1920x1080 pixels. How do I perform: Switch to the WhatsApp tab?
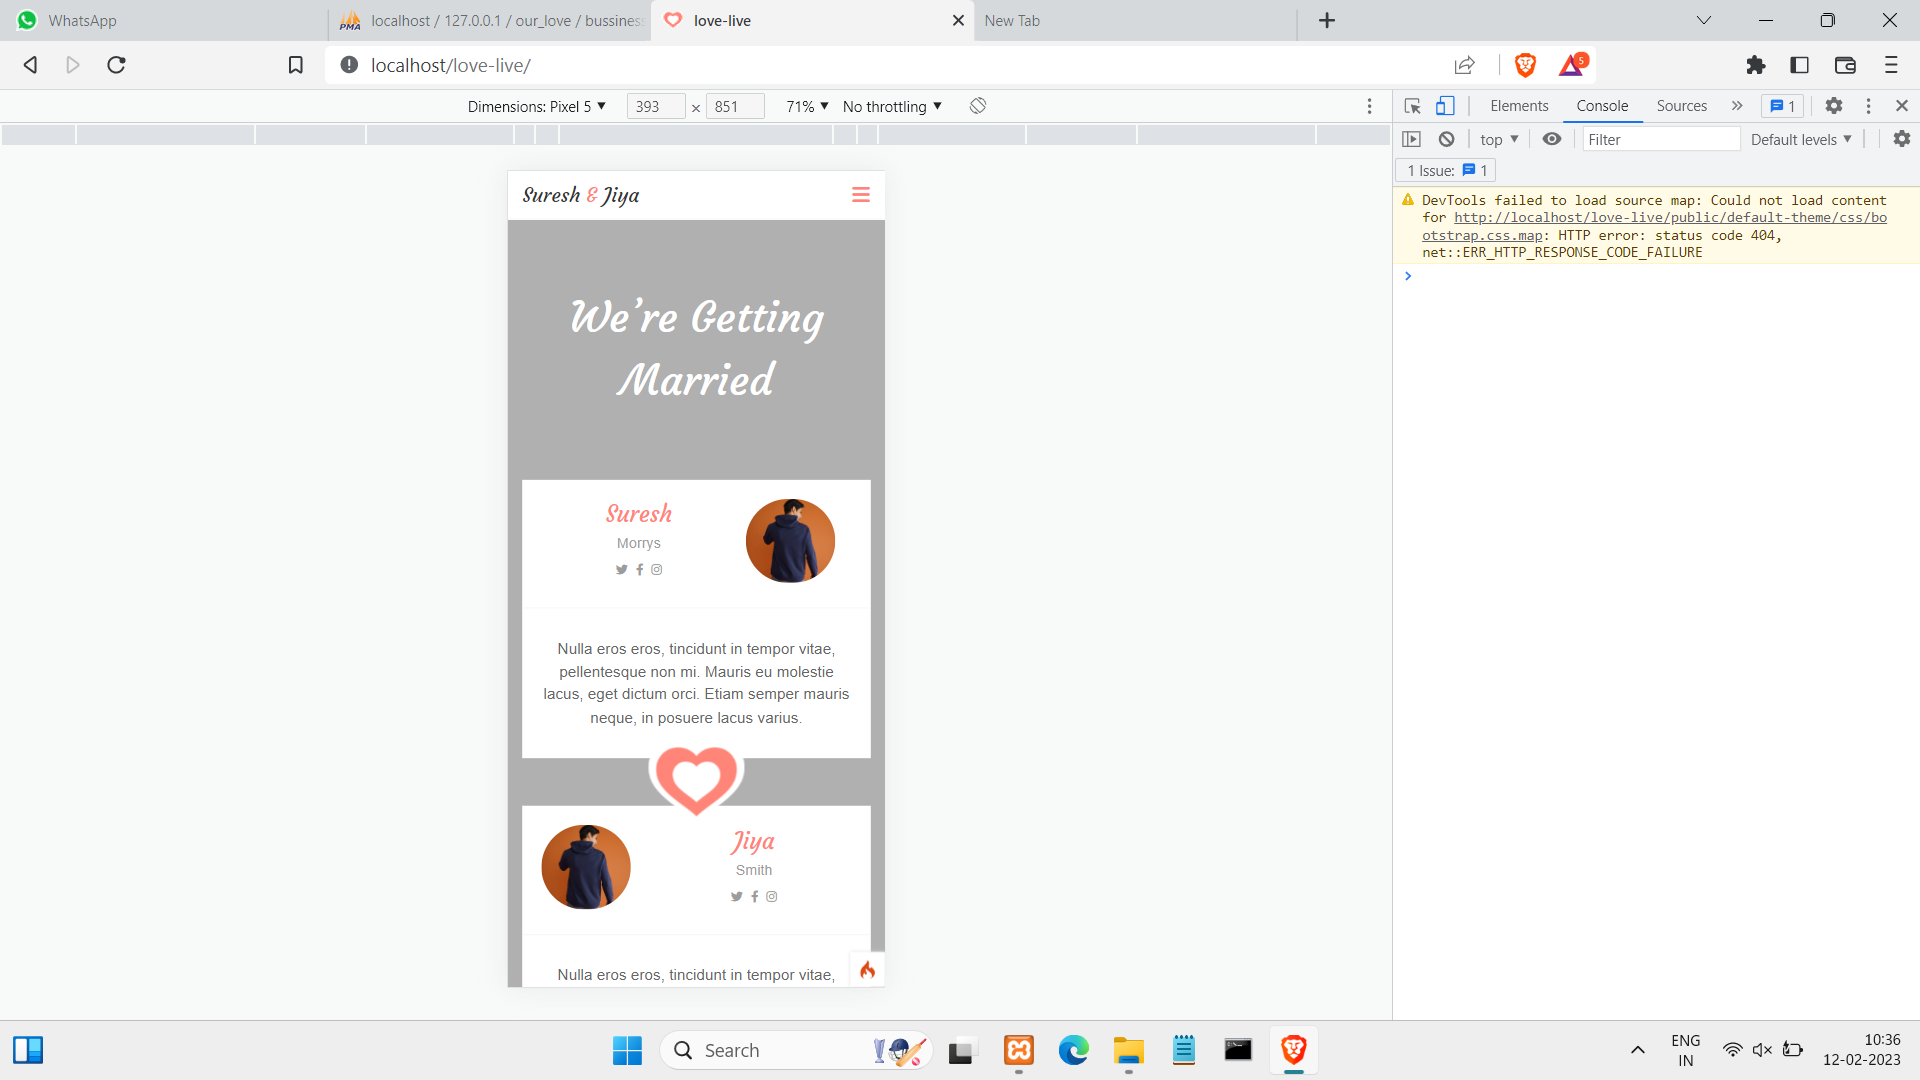pyautogui.click(x=163, y=21)
